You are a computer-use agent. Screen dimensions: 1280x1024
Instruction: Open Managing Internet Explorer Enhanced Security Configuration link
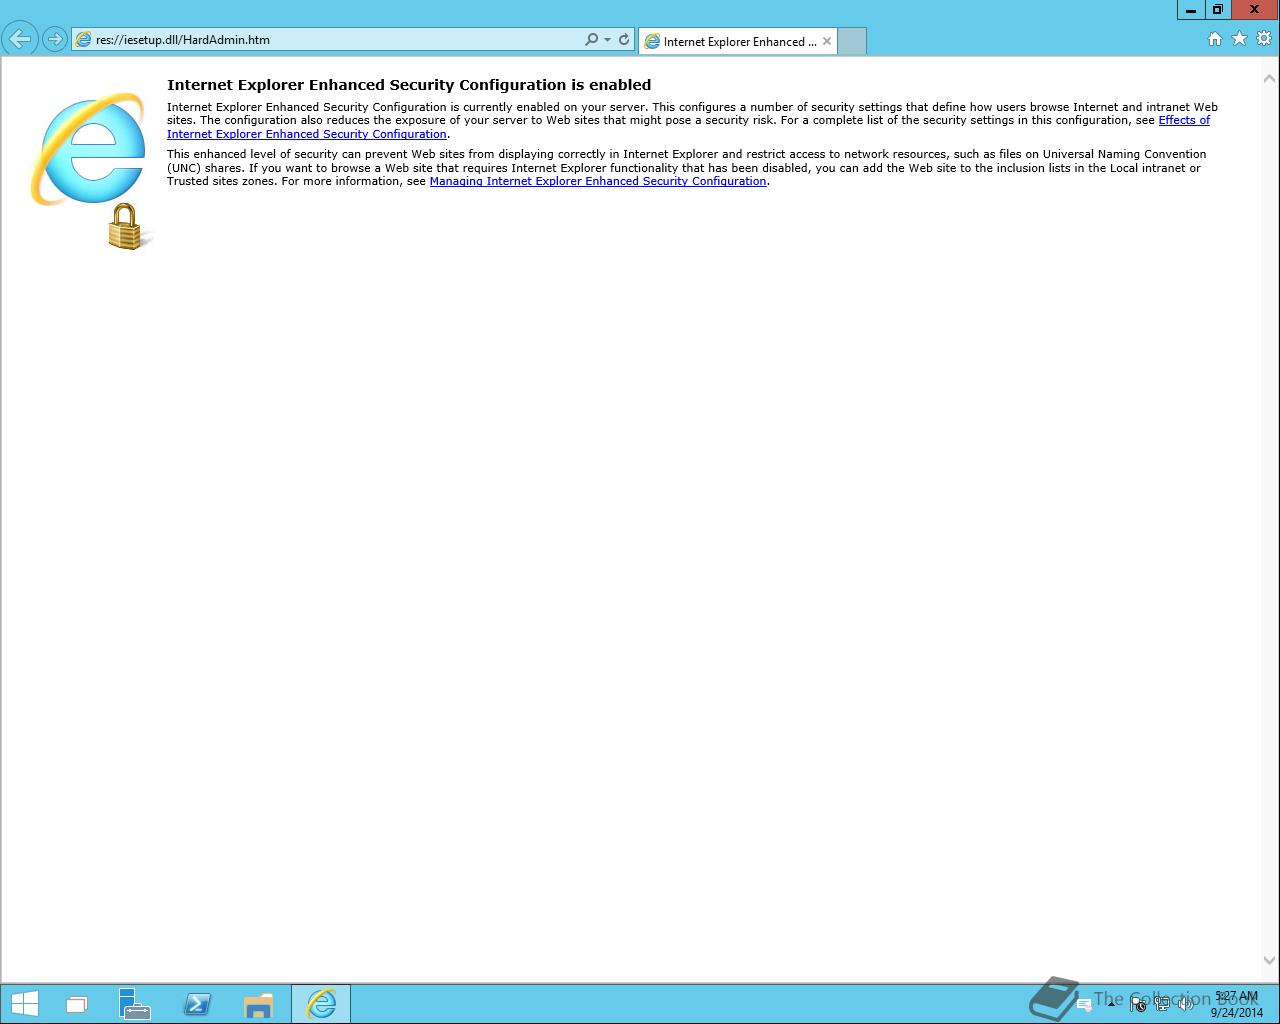(598, 181)
